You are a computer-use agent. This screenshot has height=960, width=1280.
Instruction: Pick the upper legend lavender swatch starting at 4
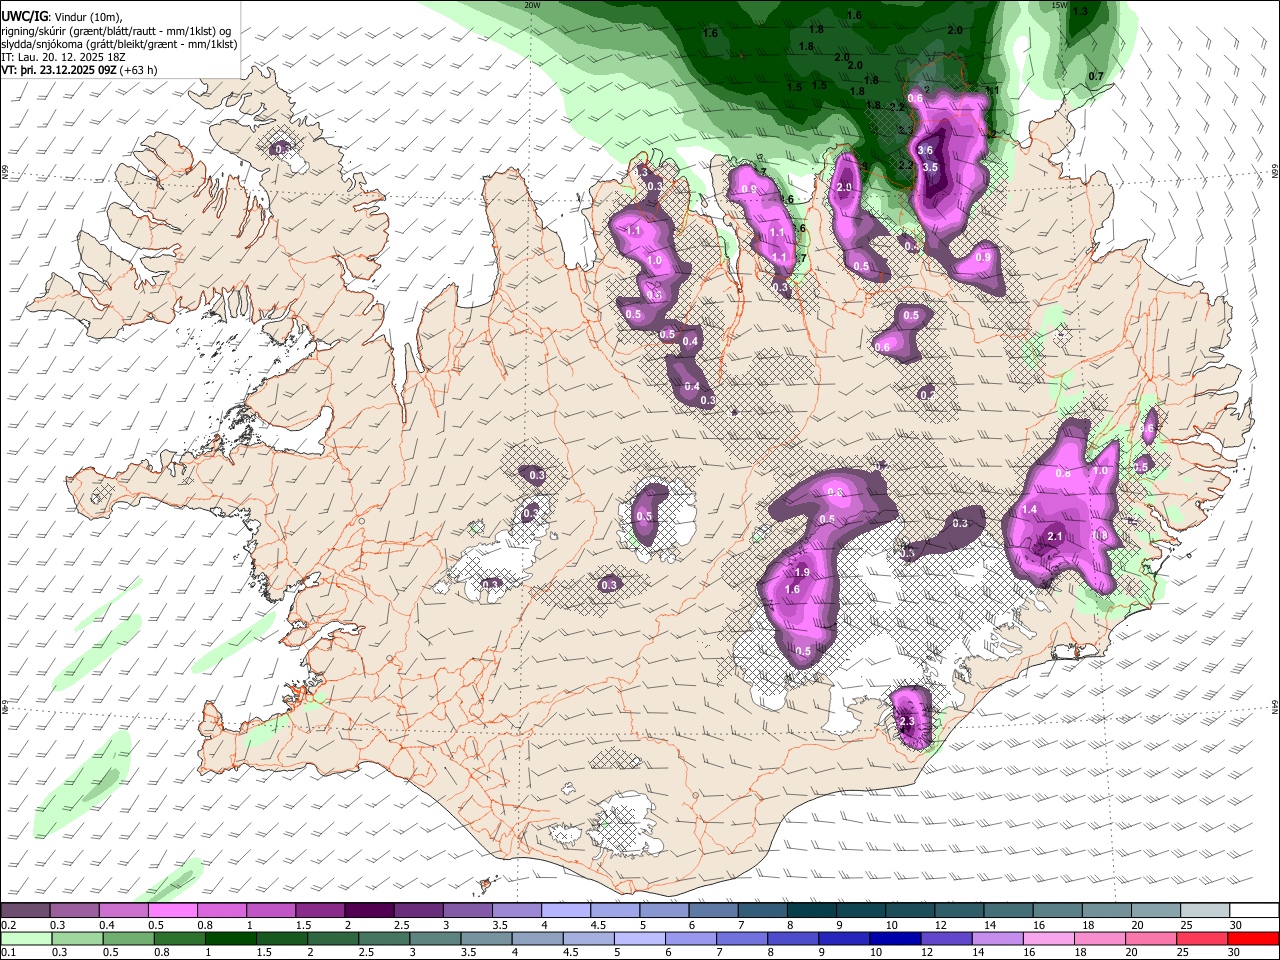coord(566,911)
